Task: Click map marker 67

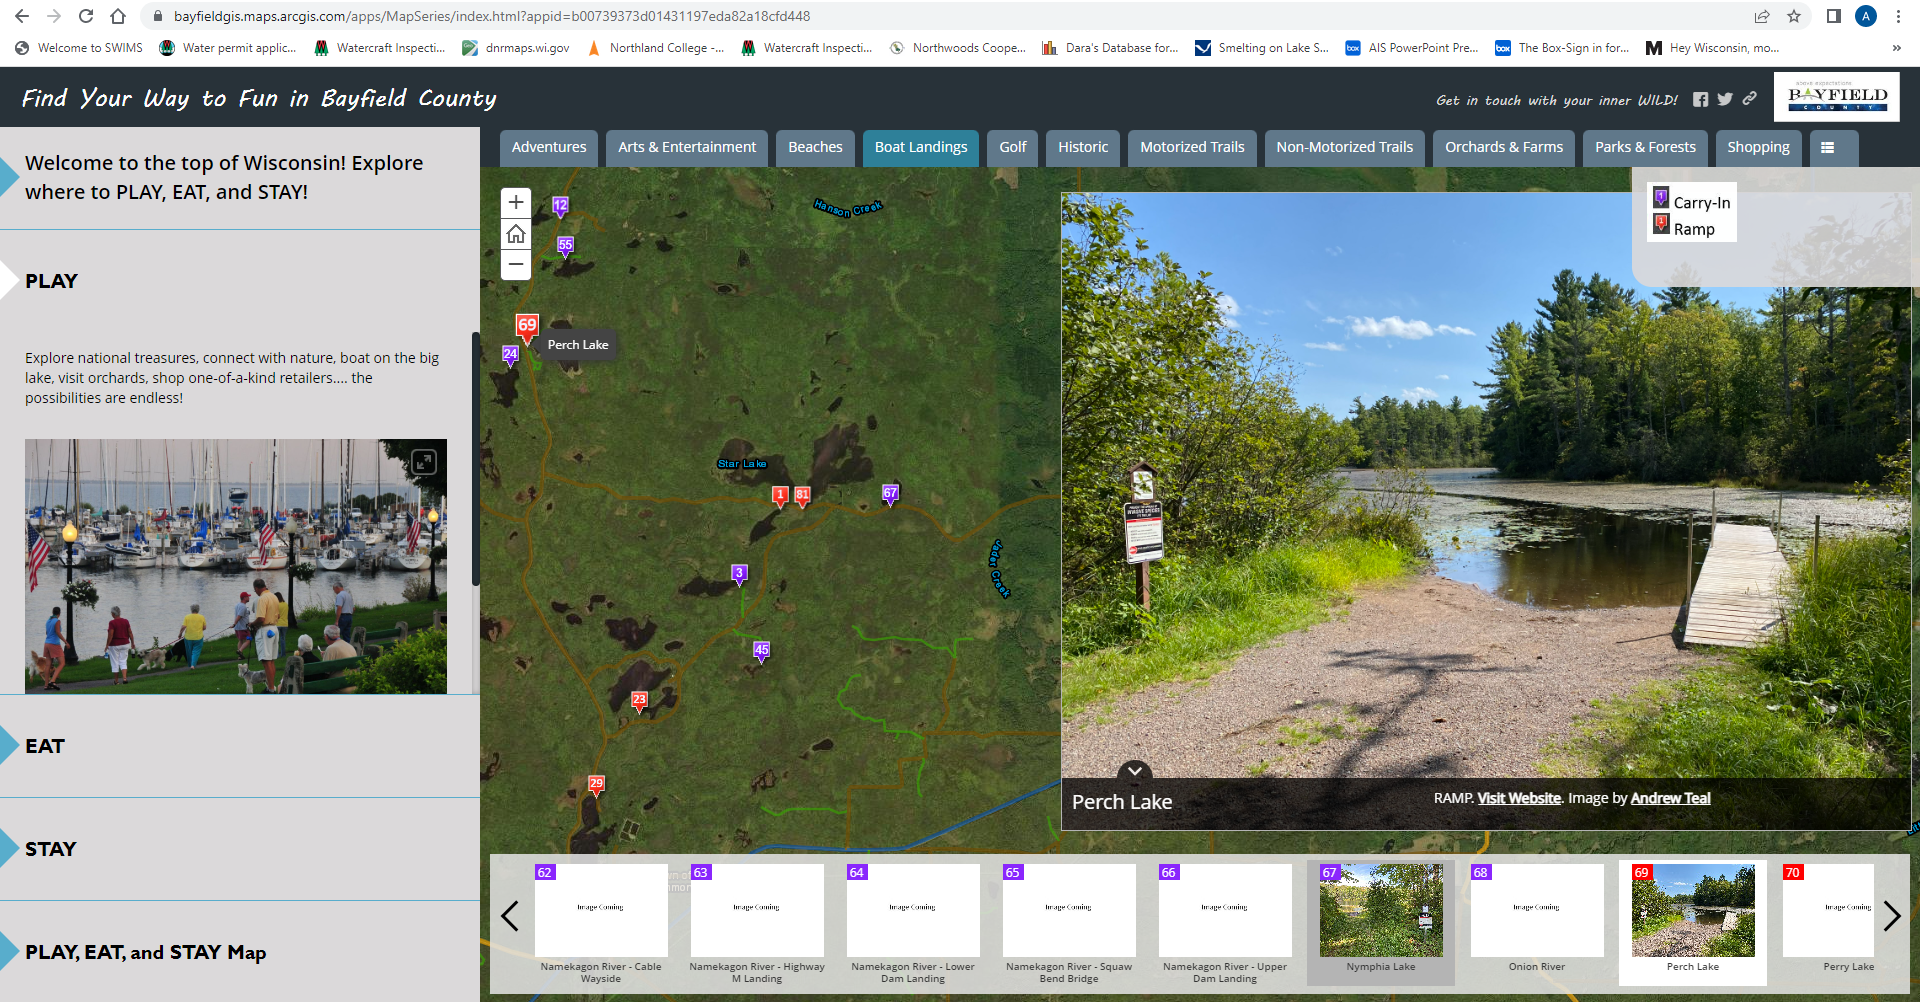Action: [890, 494]
